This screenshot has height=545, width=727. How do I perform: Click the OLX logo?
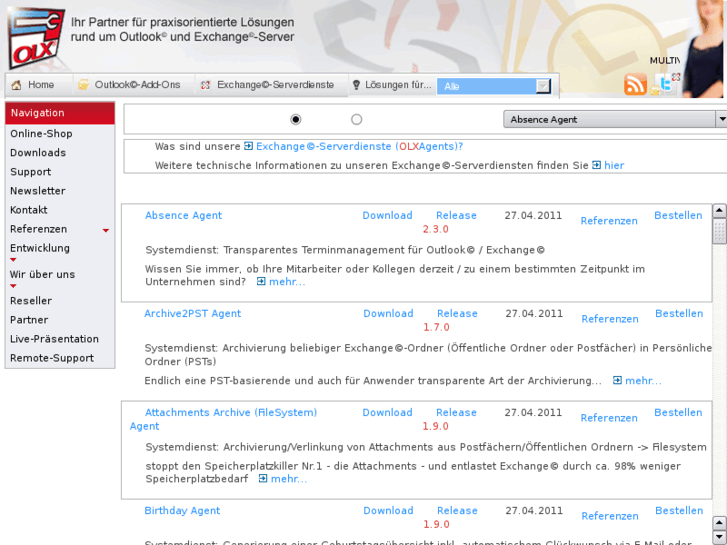(x=36, y=38)
